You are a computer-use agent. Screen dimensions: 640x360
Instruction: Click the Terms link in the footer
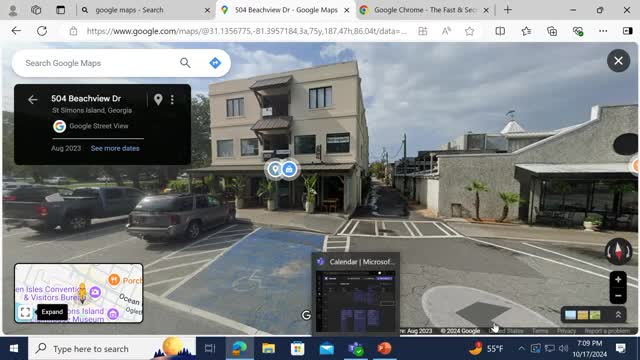540,331
